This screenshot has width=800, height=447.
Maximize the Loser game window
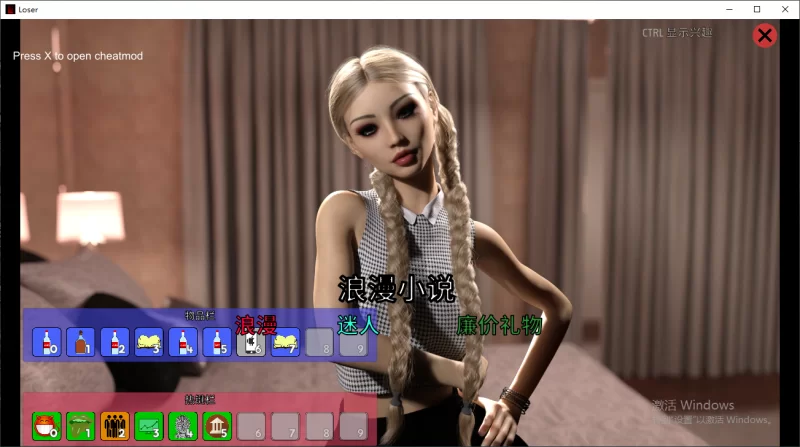[756, 9]
